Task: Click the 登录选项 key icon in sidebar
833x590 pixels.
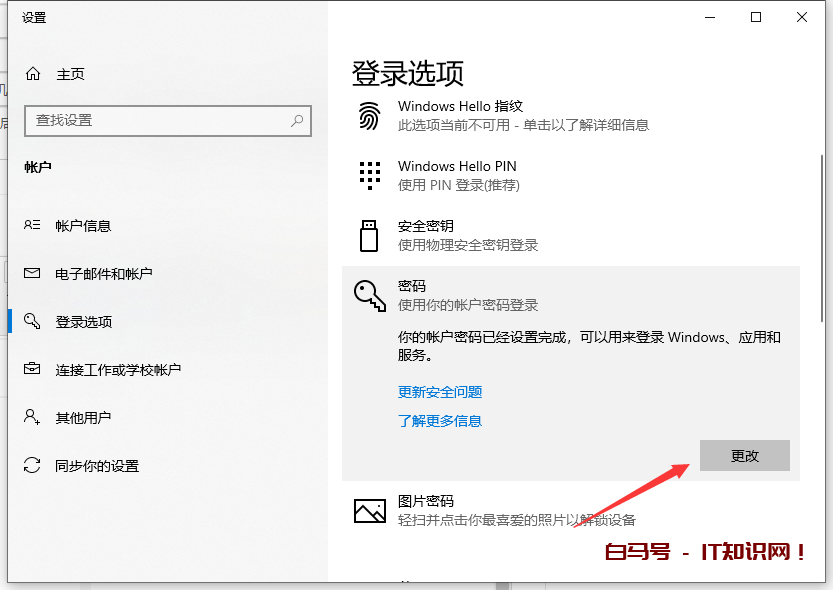Action: 32,321
